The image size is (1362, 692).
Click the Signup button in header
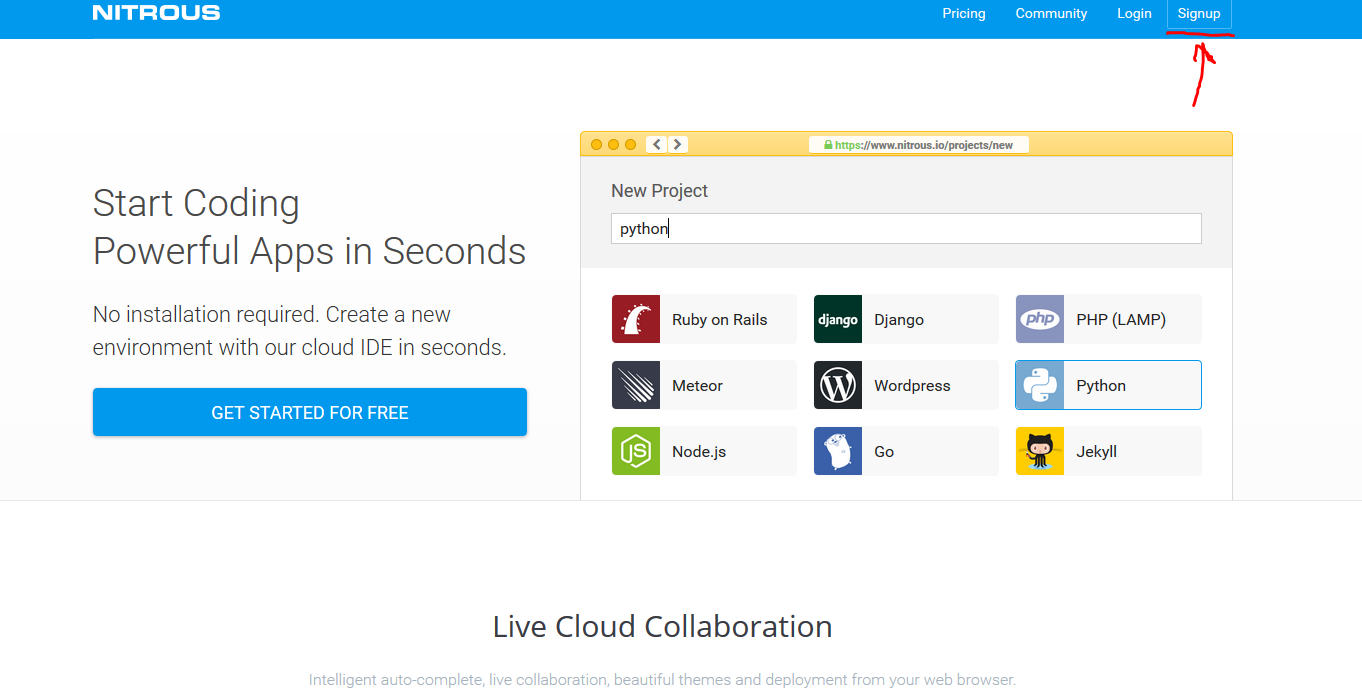tap(1199, 13)
